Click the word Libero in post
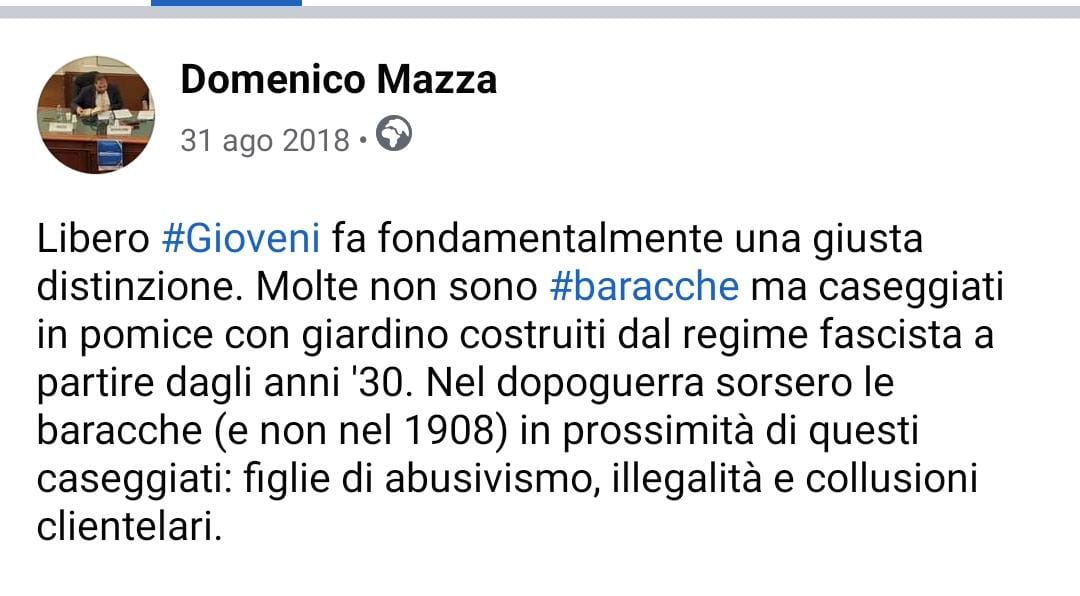The height and width of the screenshot is (596, 1080). coord(93,238)
